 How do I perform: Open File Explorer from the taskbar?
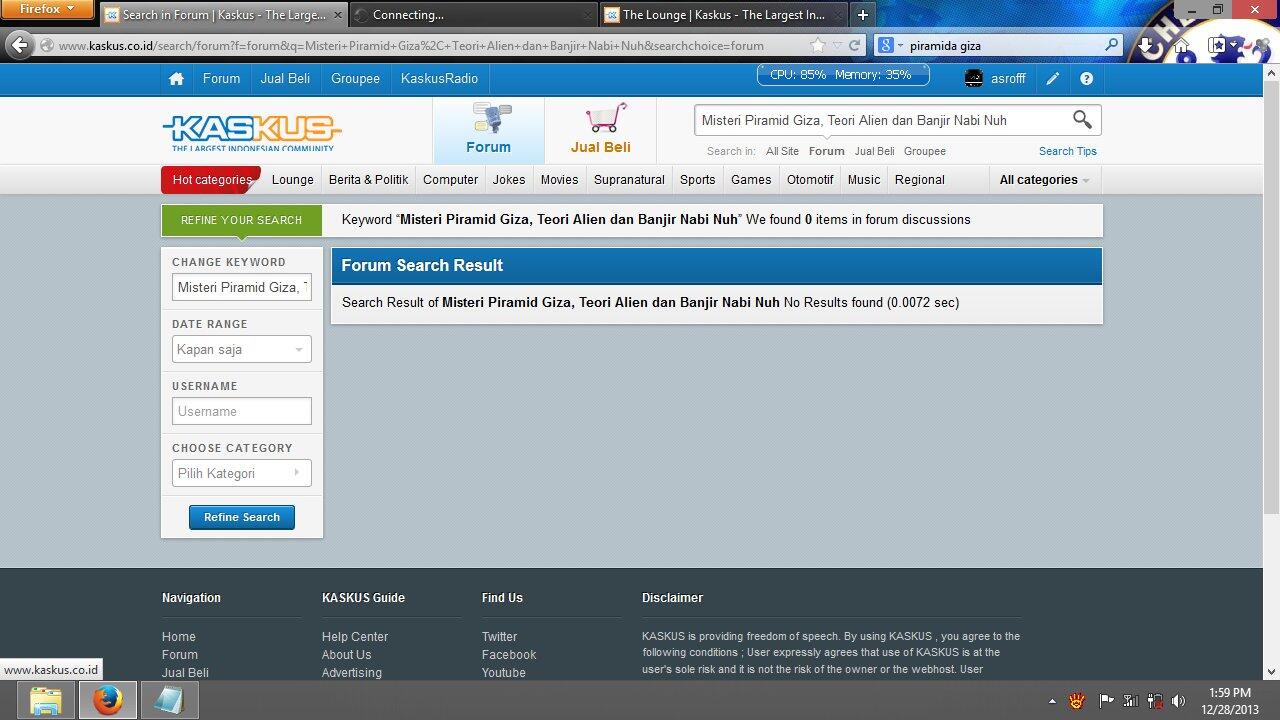(45, 700)
